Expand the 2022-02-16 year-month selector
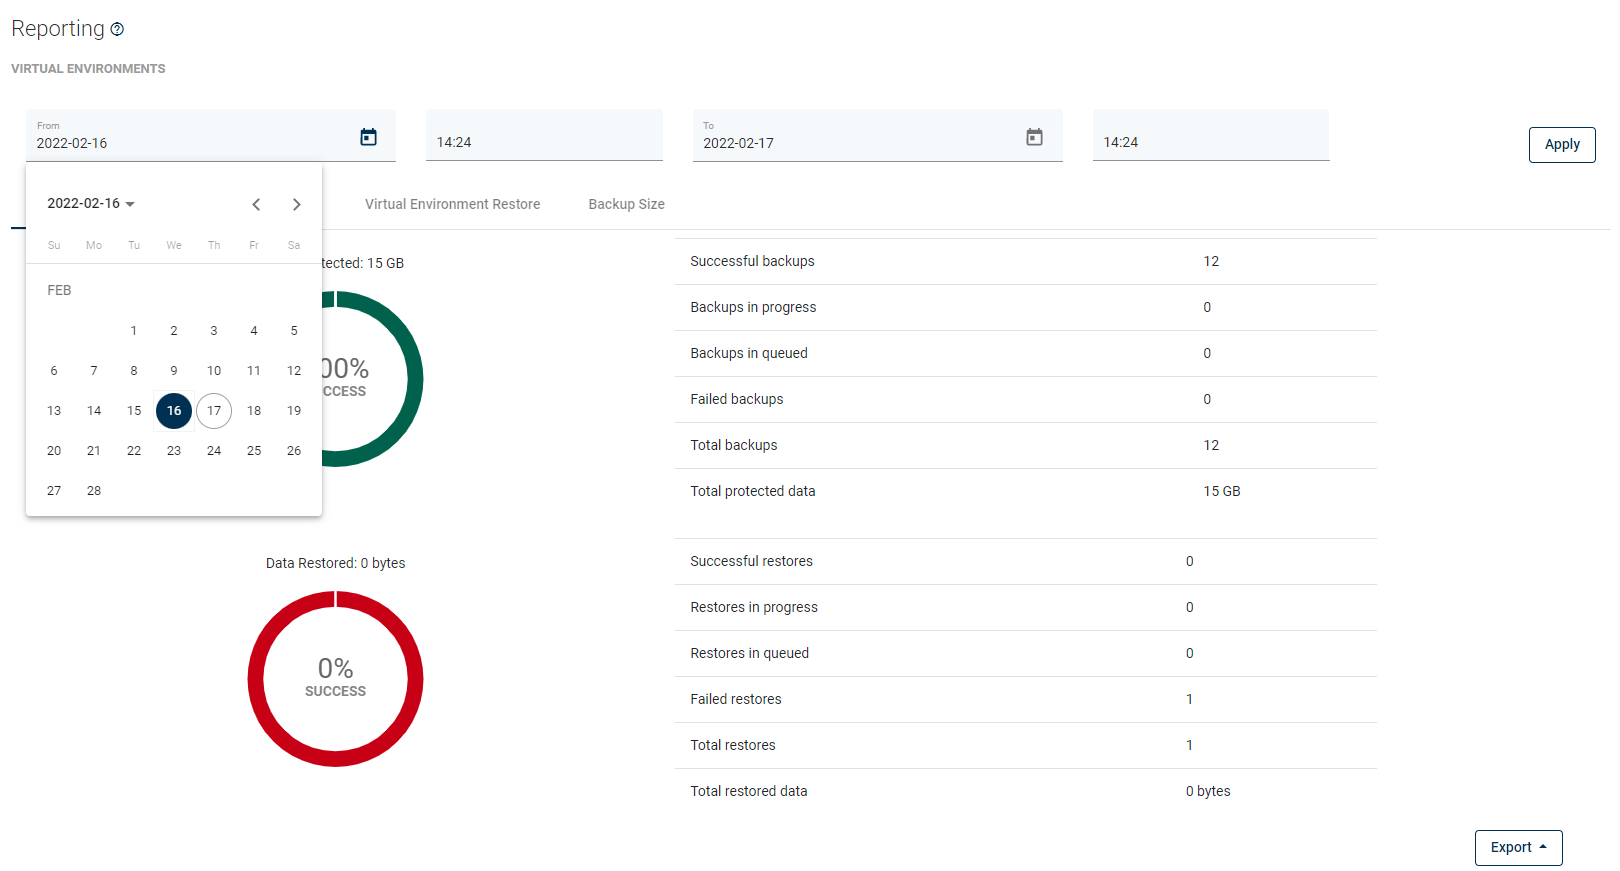The height and width of the screenshot is (871, 1620). [x=91, y=204]
